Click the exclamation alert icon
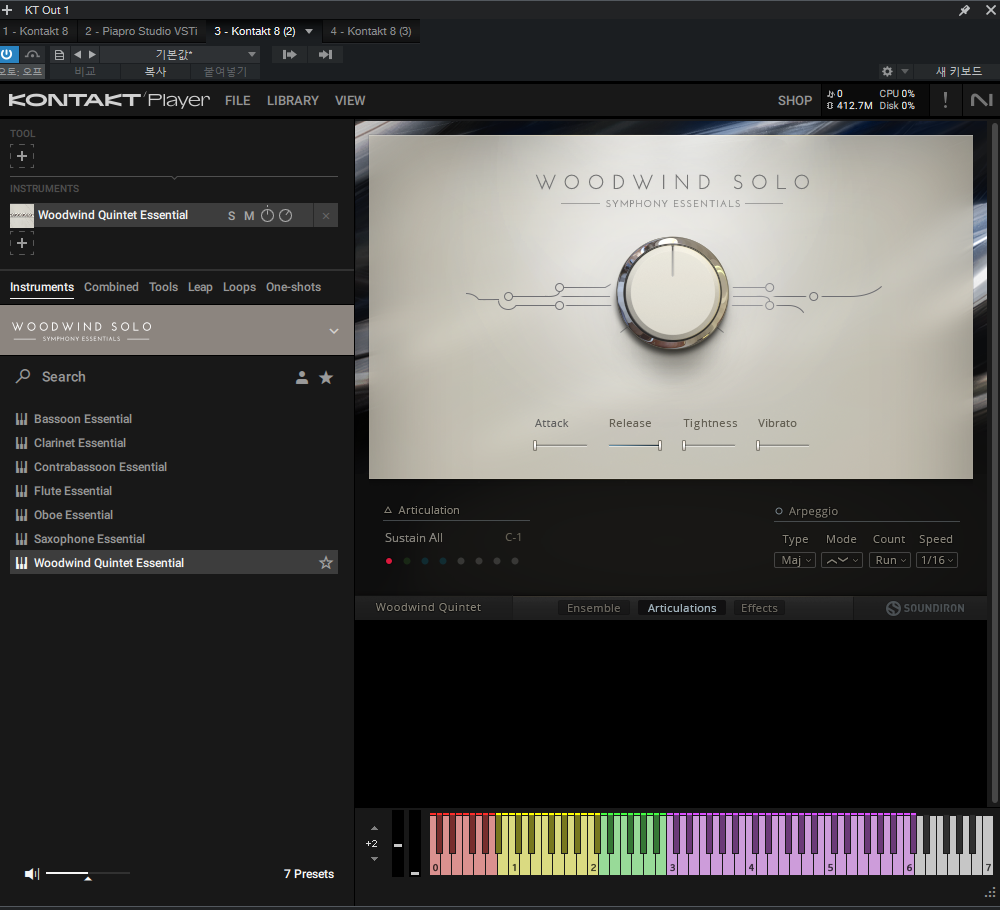Image resolution: width=1000 pixels, height=910 pixels. click(945, 99)
